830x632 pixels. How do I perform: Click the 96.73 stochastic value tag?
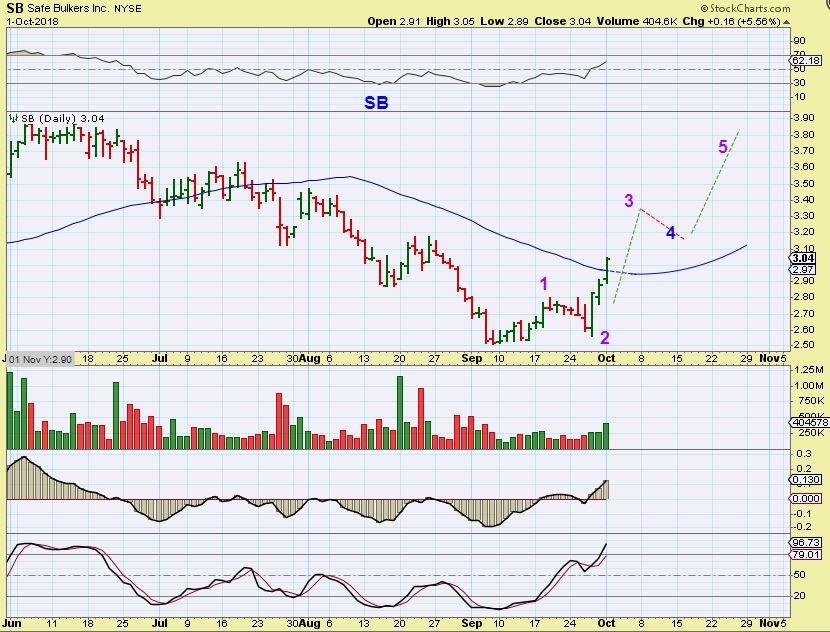pyautogui.click(x=807, y=543)
